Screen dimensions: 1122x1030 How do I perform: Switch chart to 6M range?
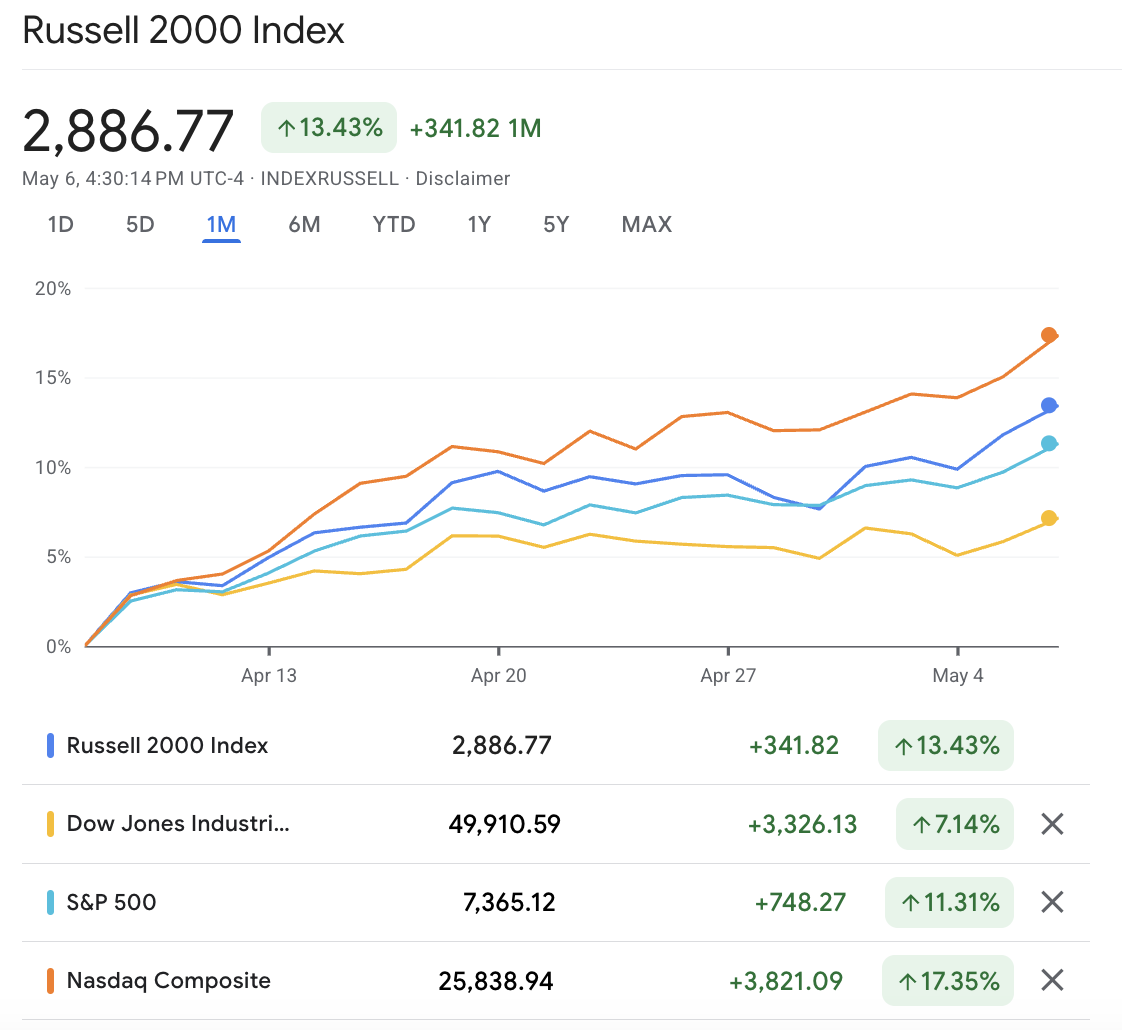tap(304, 225)
